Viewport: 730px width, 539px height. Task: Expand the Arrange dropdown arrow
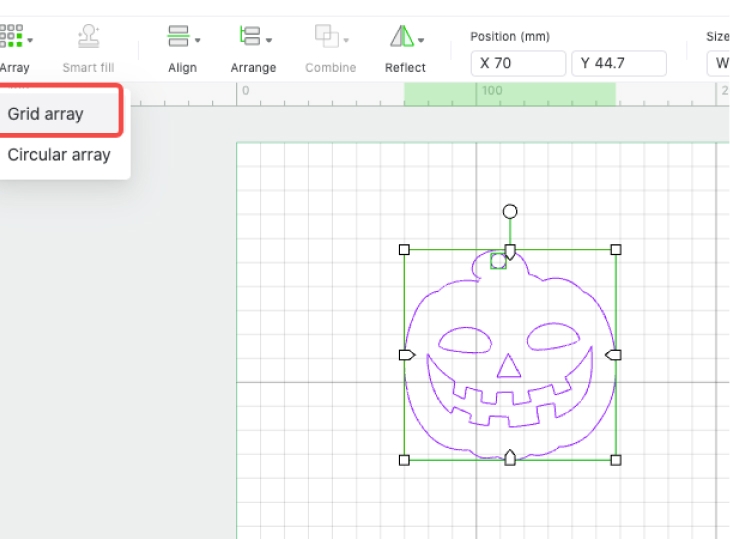[270, 41]
